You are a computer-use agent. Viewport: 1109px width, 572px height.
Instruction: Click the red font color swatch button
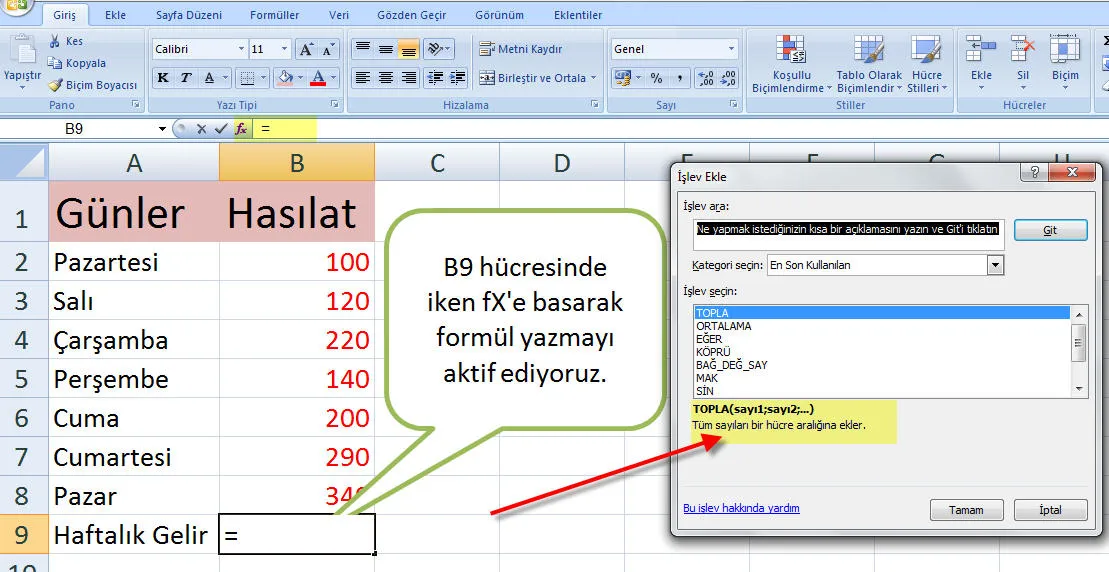tap(318, 78)
